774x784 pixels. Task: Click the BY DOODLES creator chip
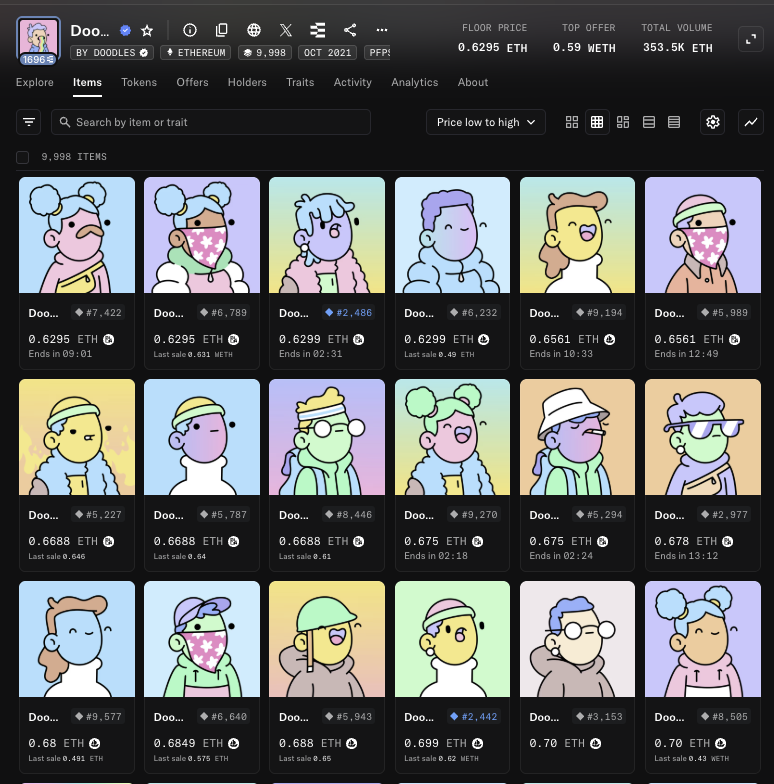tap(112, 52)
